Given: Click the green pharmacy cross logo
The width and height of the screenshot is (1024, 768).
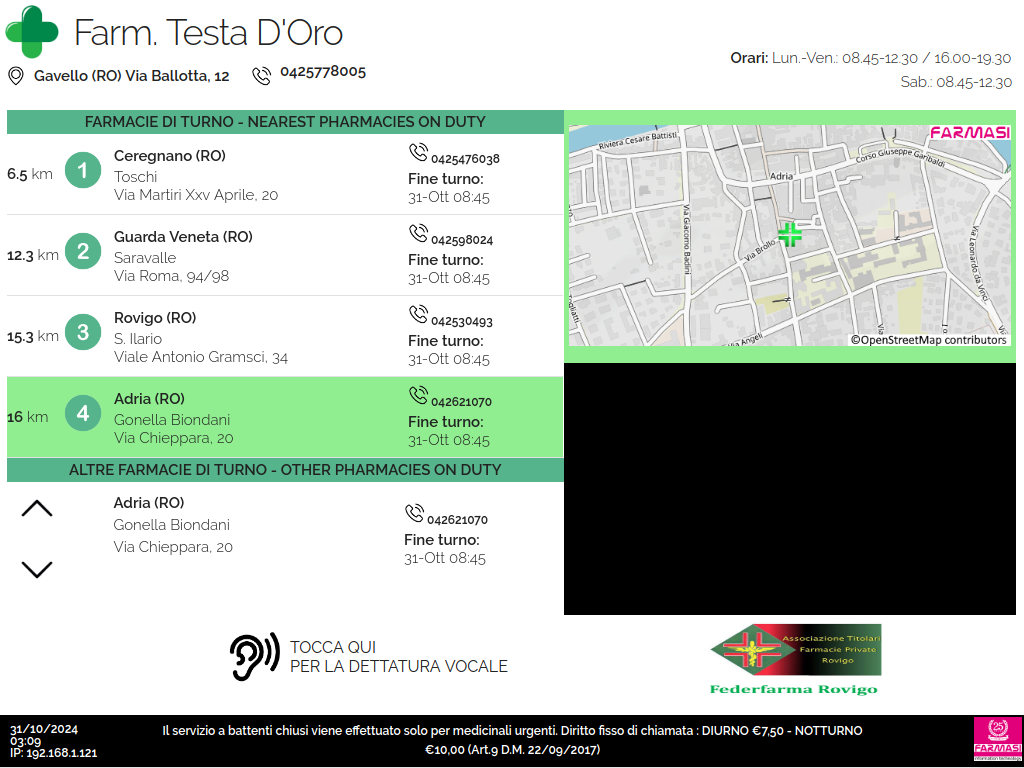Looking at the screenshot, I should coord(32,32).
